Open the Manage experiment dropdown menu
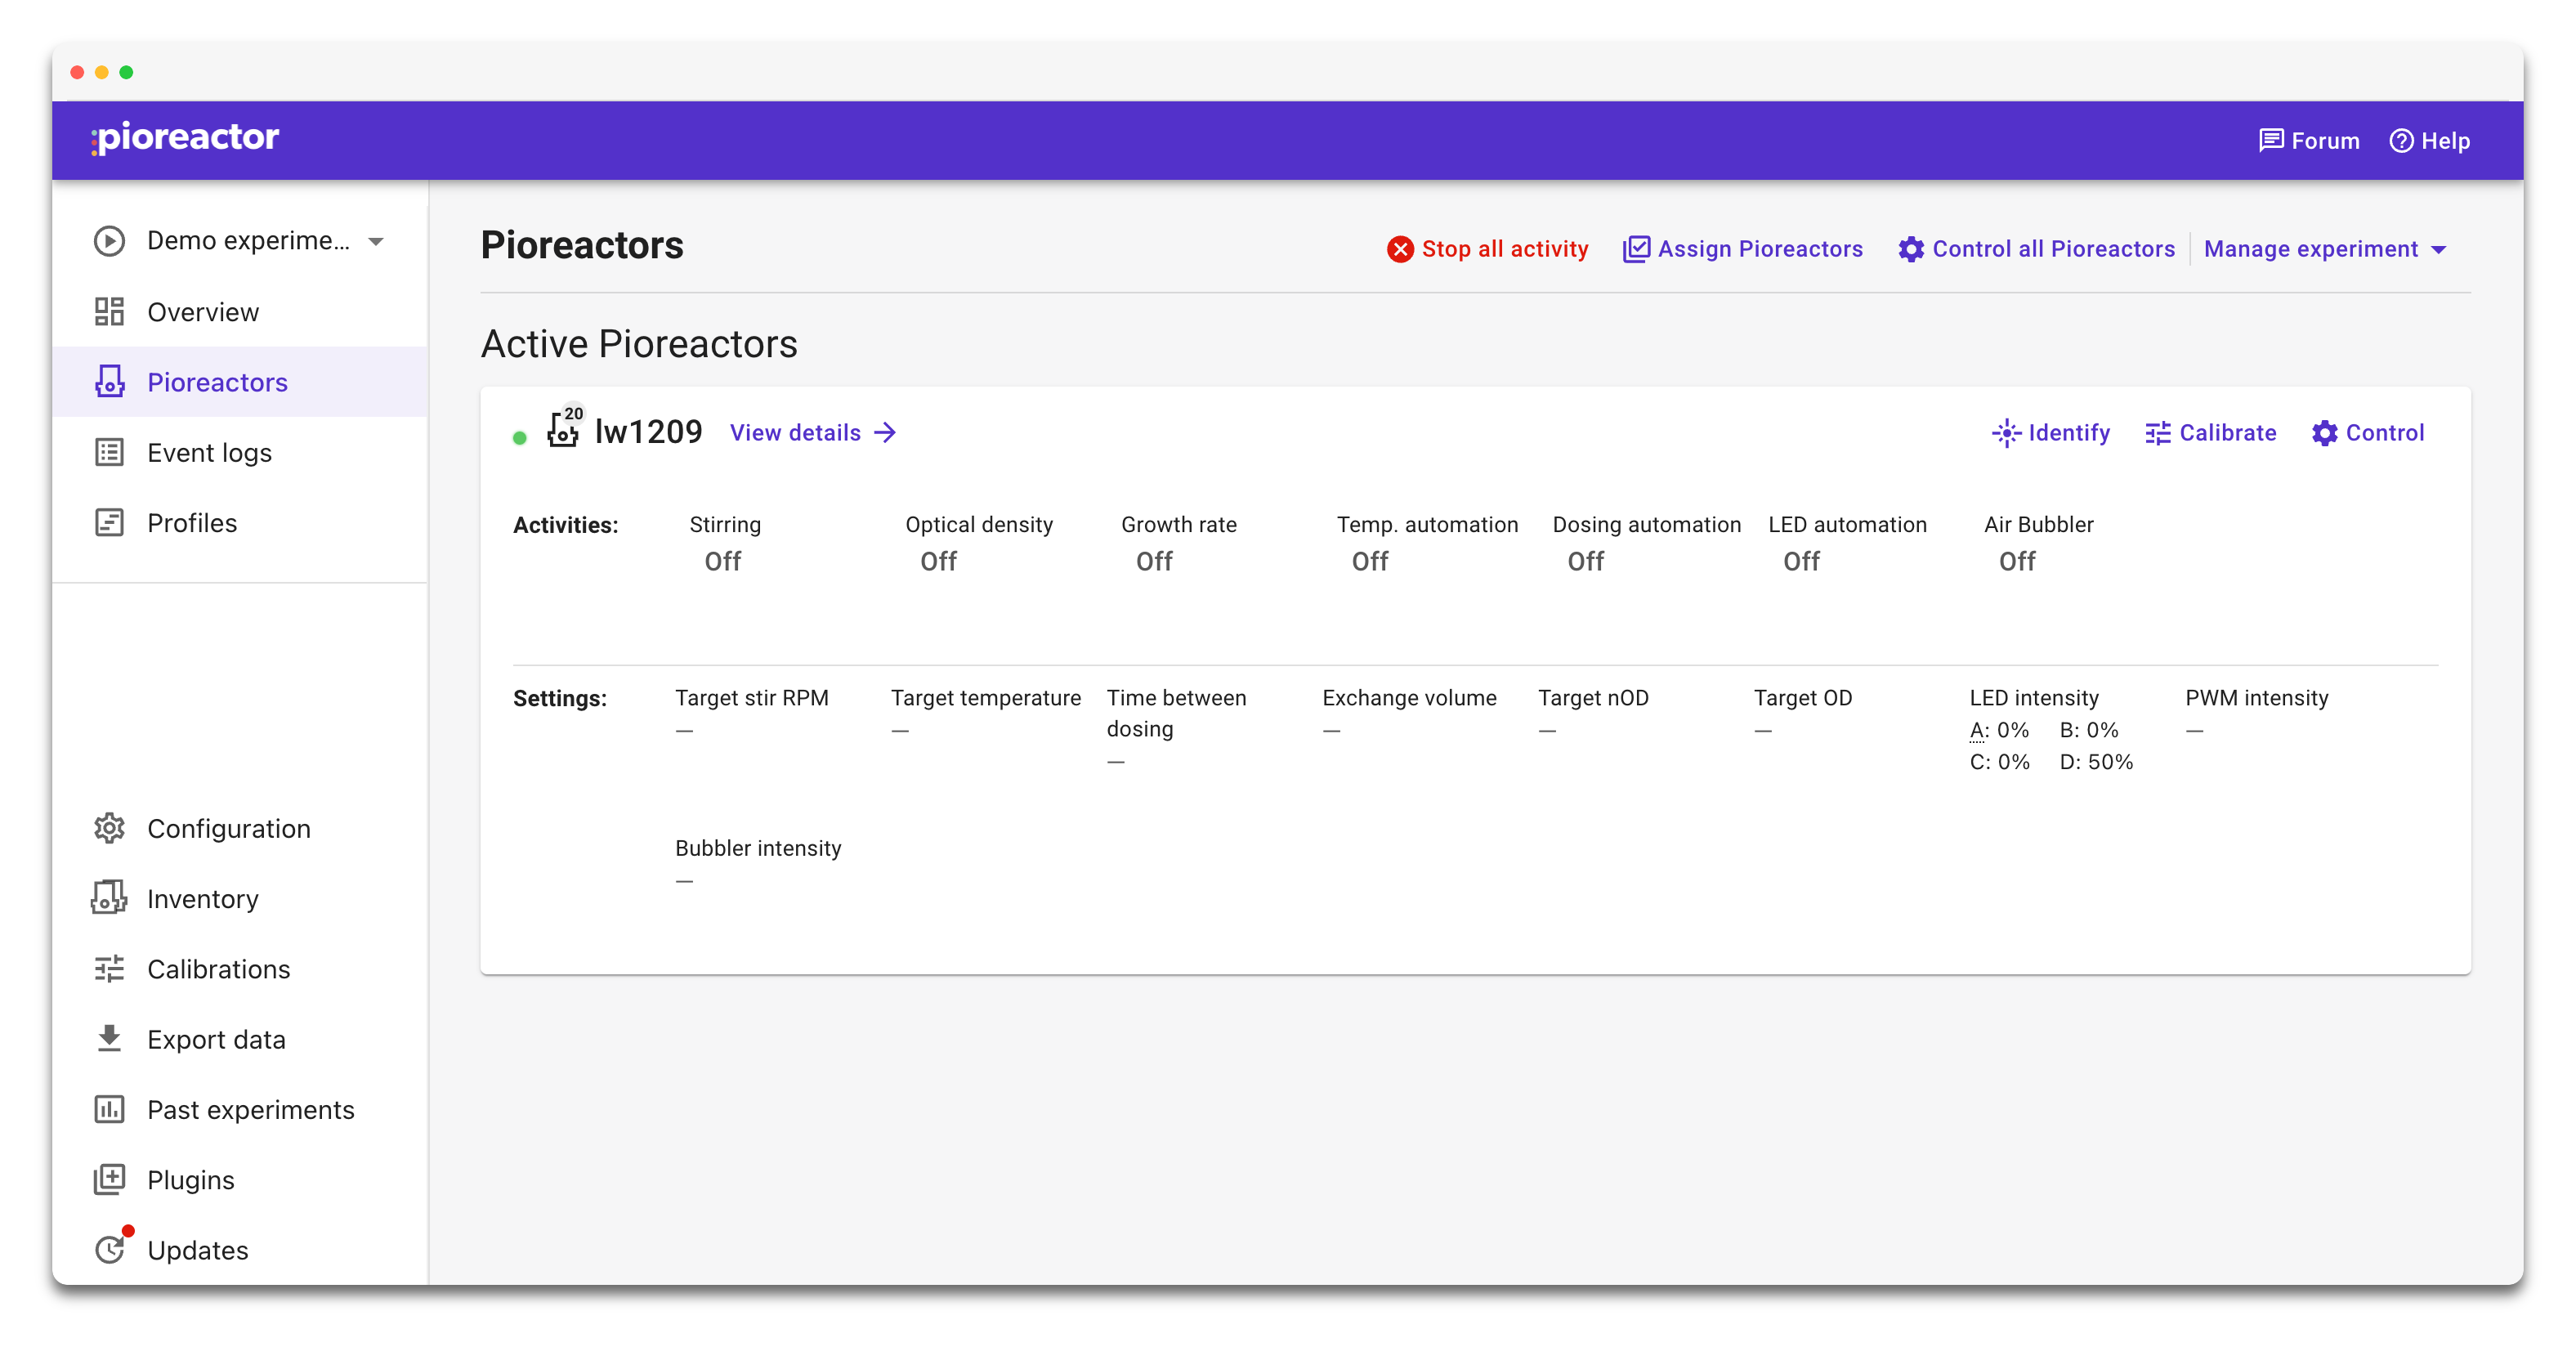Viewport: 2576px width, 1347px height. [x=2310, y=249]
